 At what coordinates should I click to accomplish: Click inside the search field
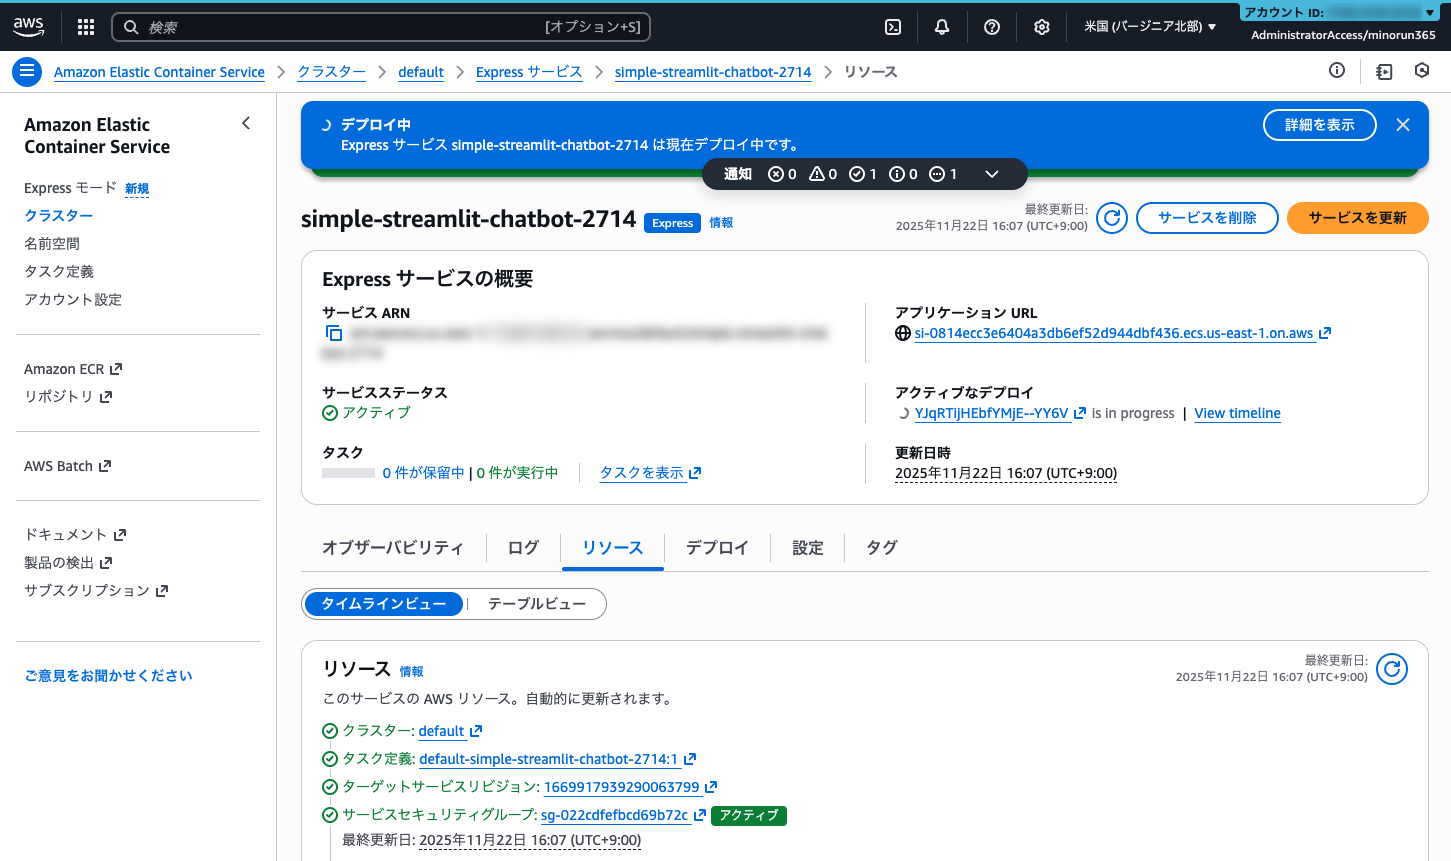point(380,27)
